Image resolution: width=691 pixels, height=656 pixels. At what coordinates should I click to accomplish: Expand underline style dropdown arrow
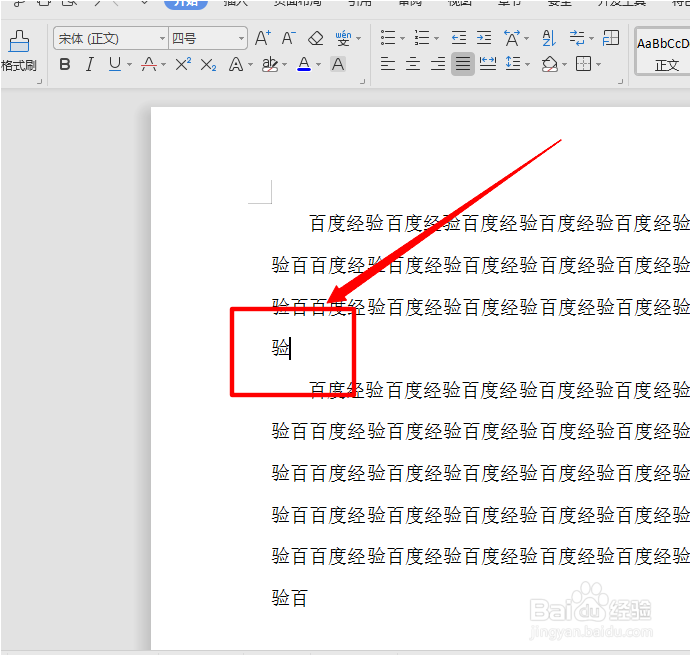130,65
